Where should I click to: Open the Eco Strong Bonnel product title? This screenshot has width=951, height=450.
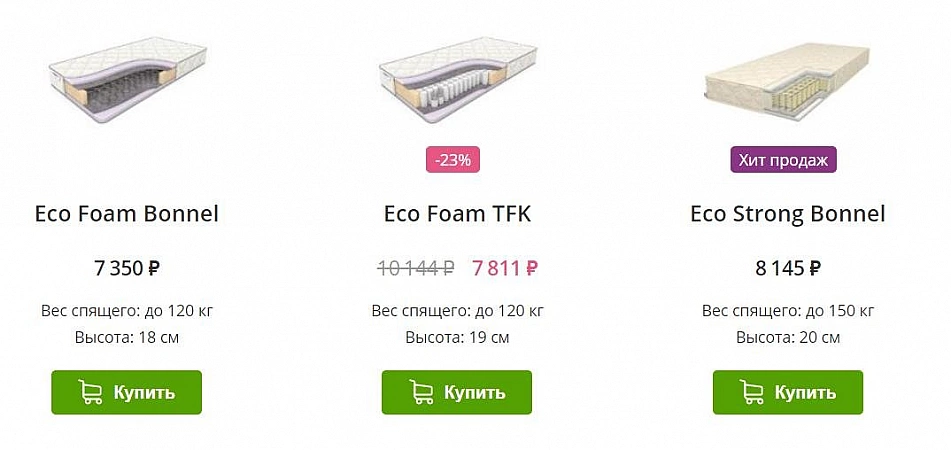788,214
